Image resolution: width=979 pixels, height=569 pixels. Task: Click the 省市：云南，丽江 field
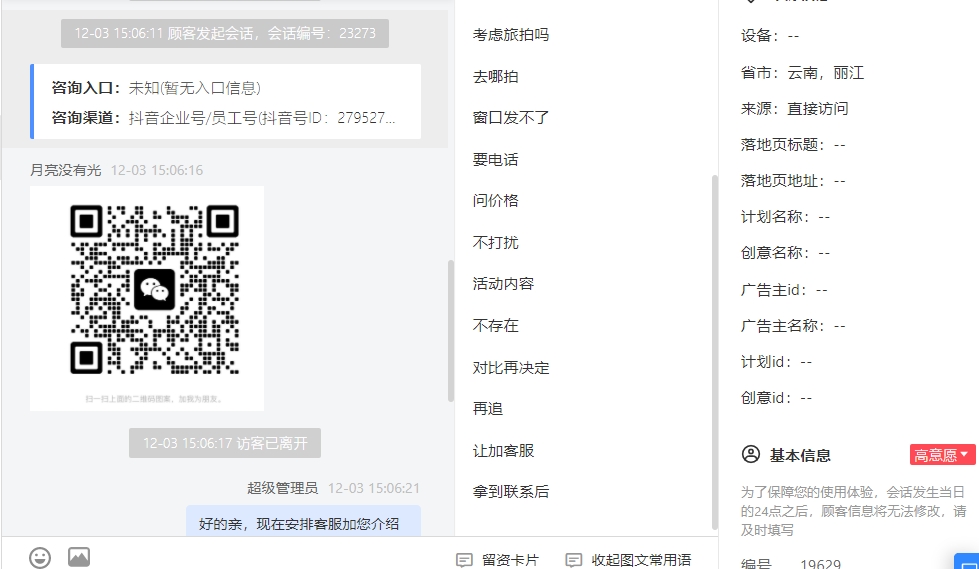[802, 73]
